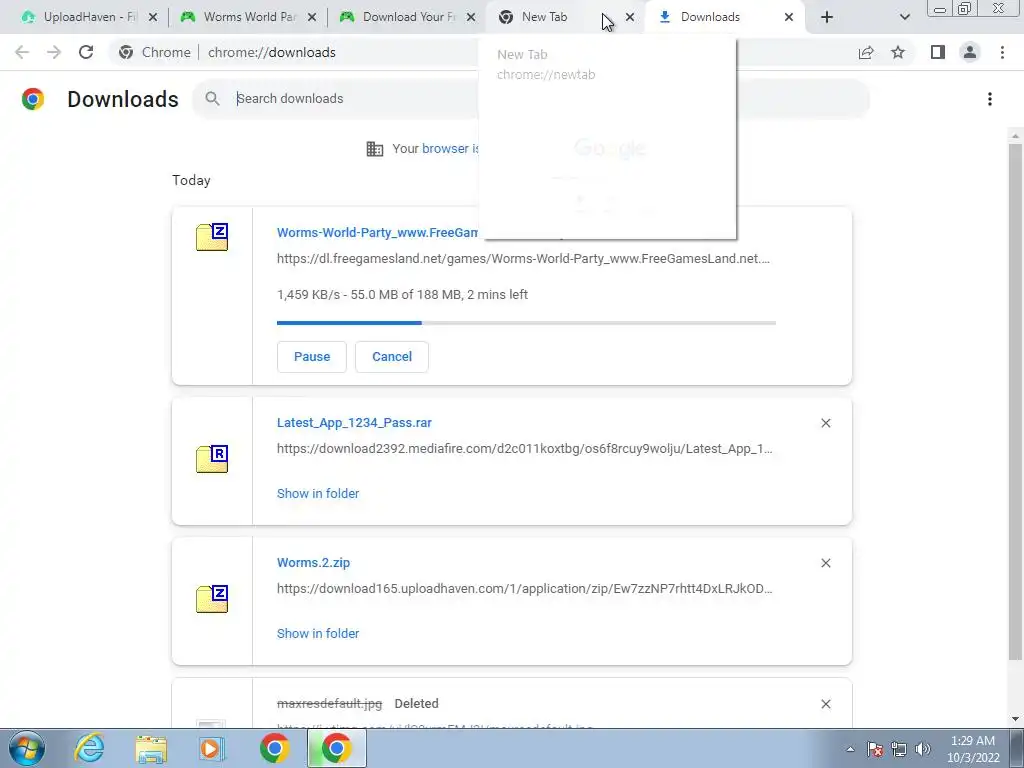Remove Latest_App_1234_Pass.rar from list
This screenshot has width=1024, height=768.
(x=825, y=423)
